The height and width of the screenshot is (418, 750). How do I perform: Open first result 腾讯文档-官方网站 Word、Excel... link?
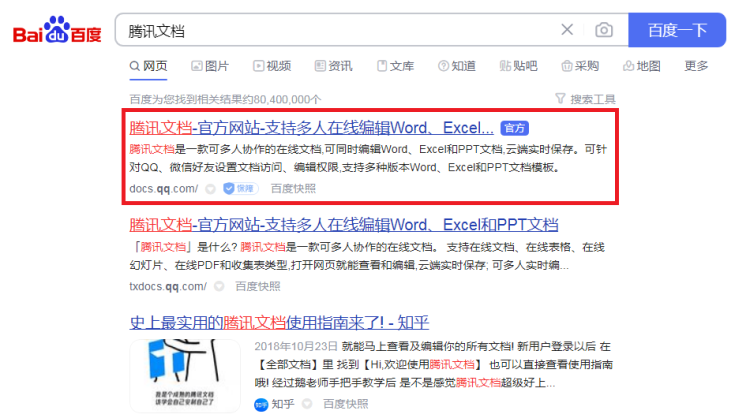click(311, 128)
